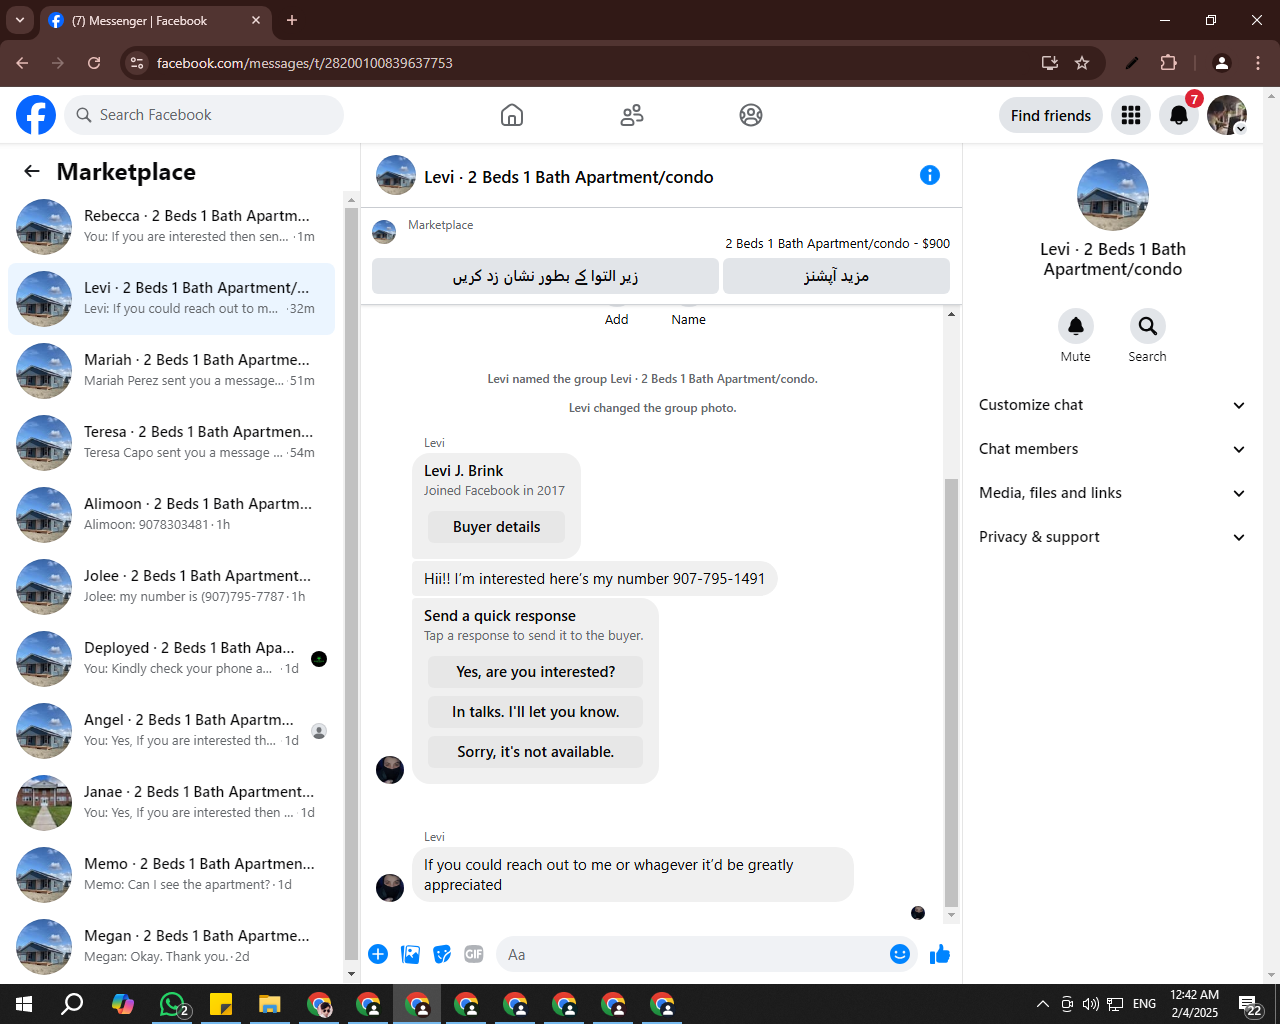Send a thumbs-up like

coord(940,954)
